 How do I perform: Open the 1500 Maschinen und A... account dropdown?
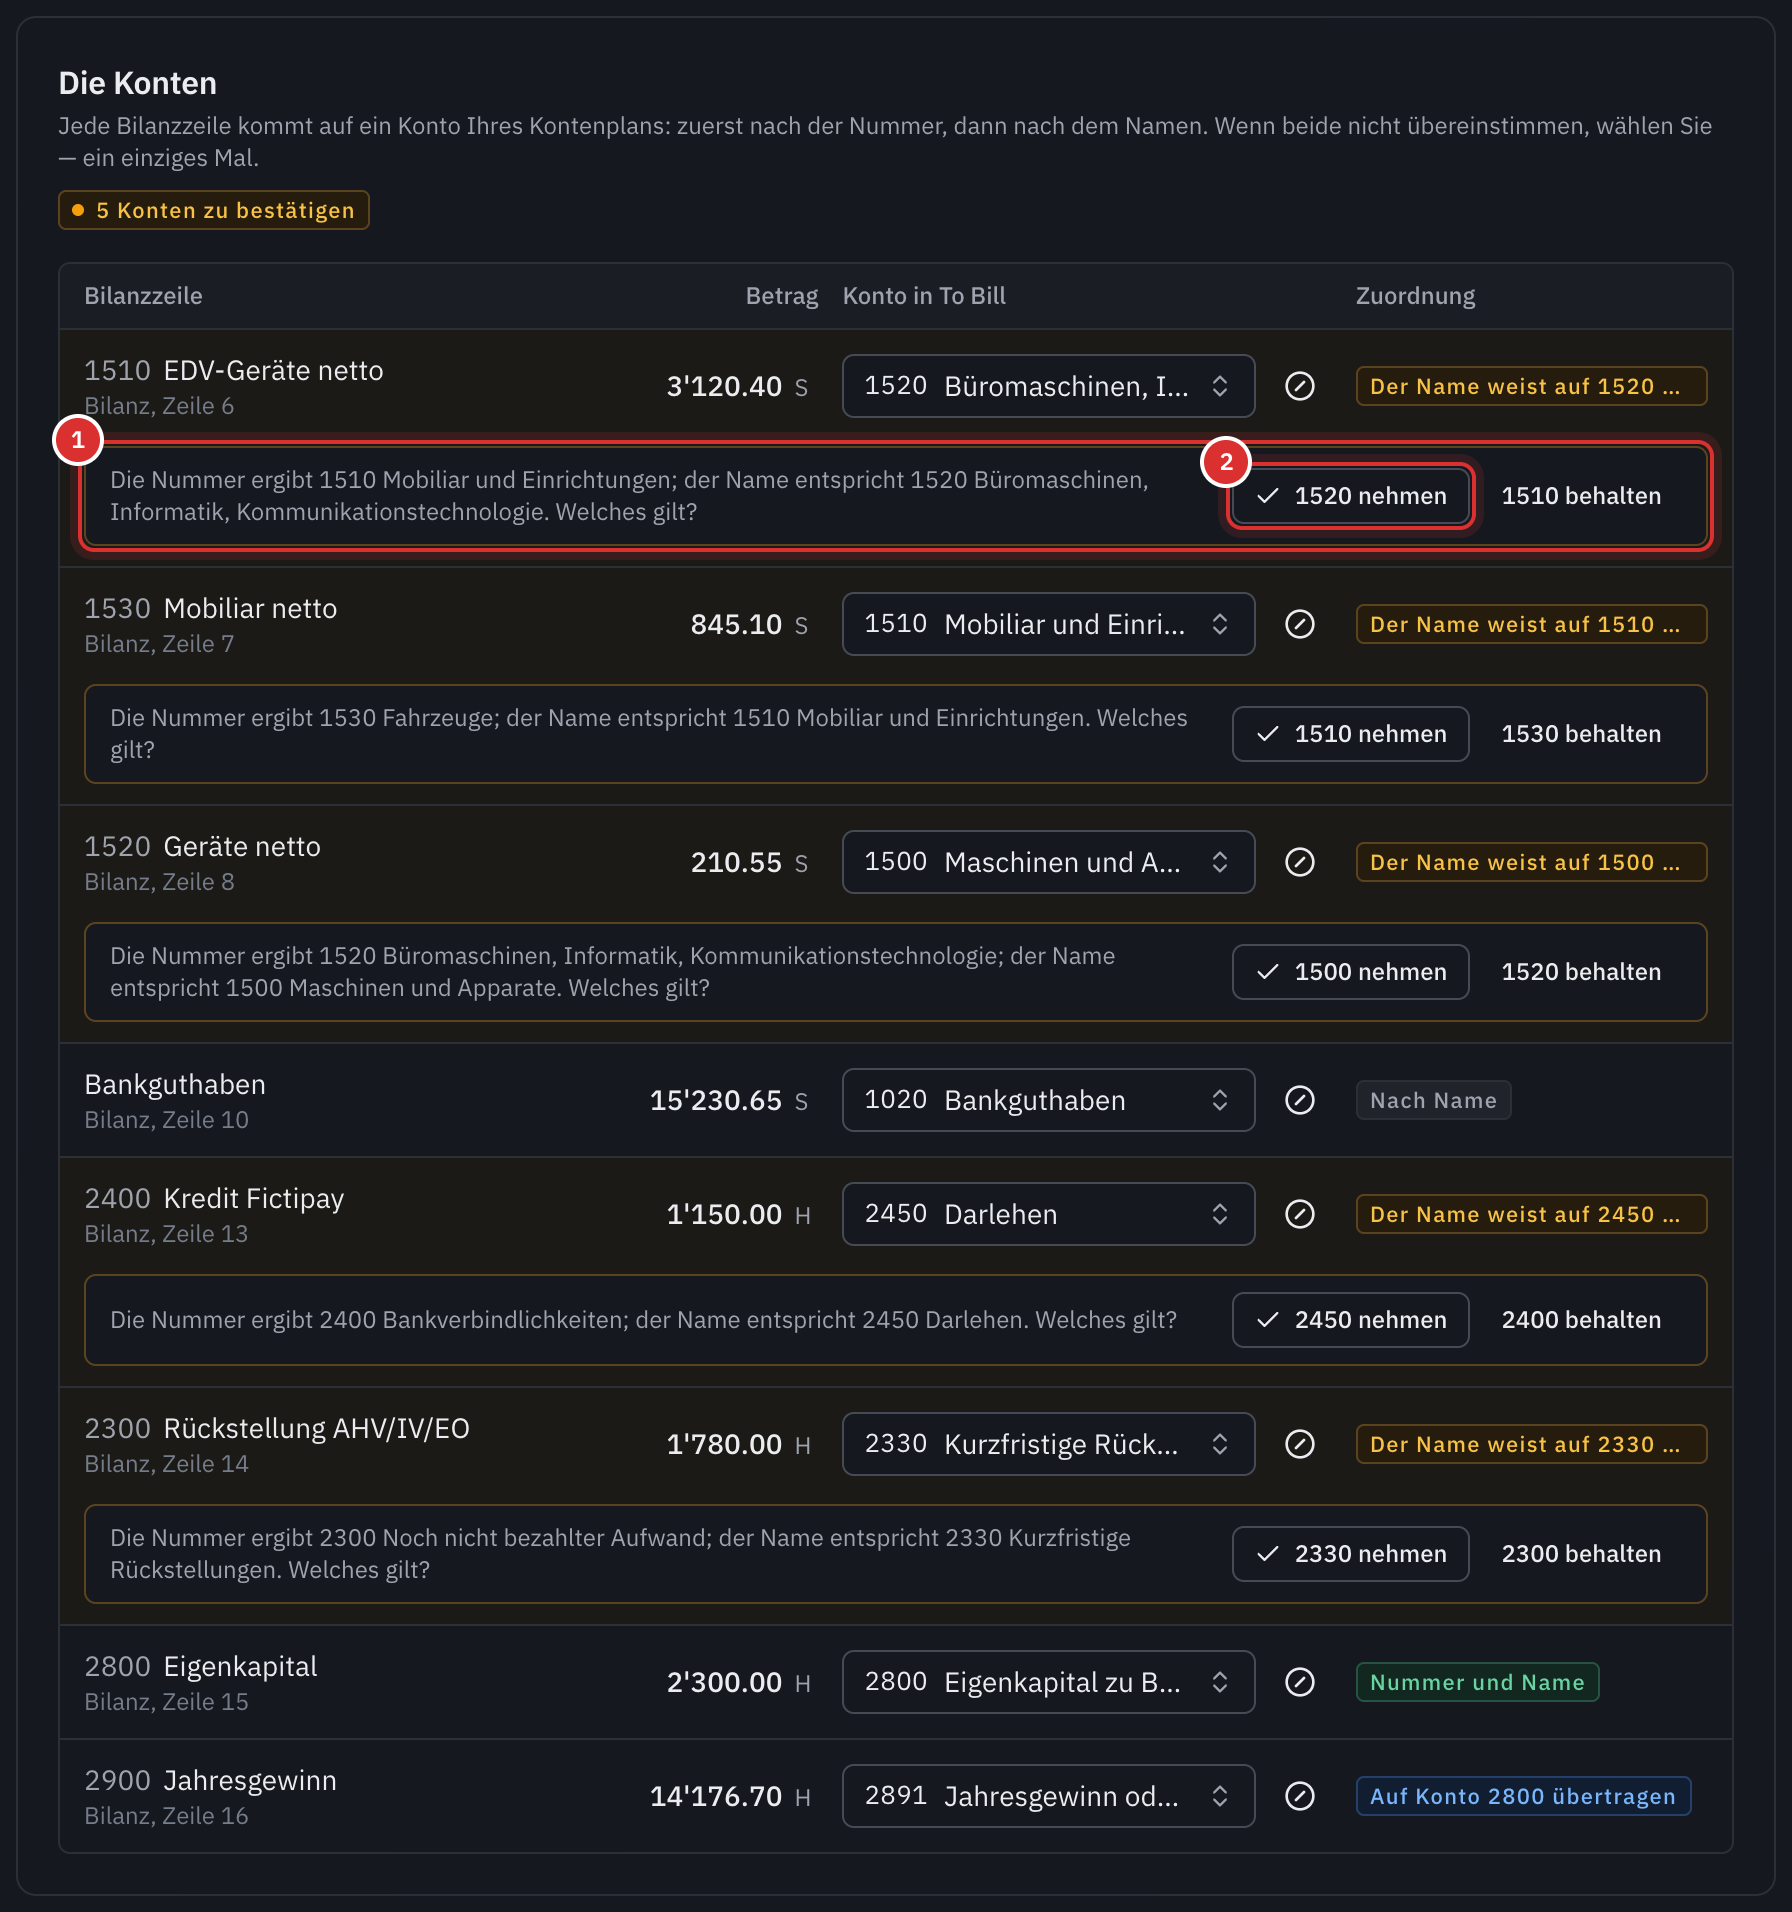[x=1048, y=862]
